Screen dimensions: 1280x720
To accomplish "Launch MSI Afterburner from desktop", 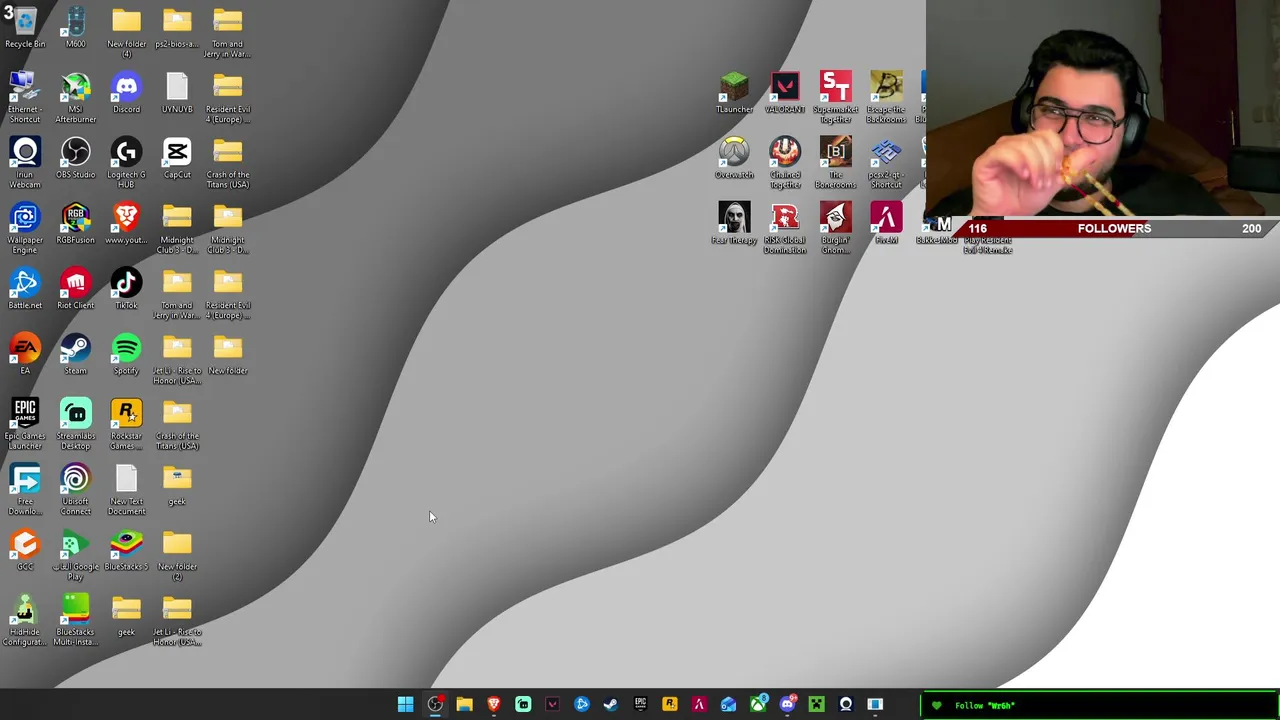I will coord(76,97).
